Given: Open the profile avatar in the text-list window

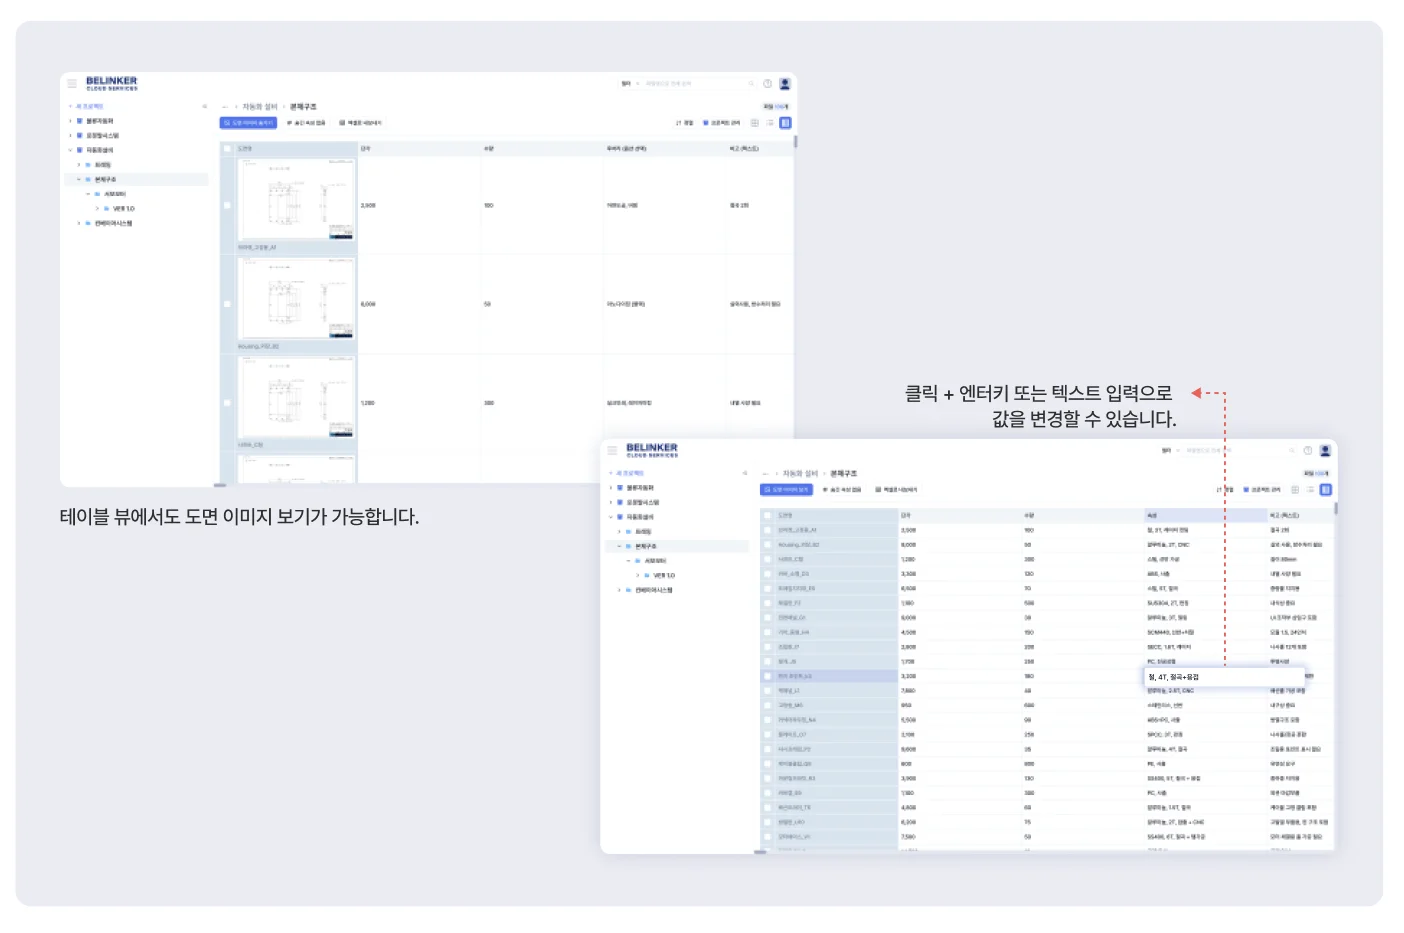Looking at the screenshot, I should (1325, 451).
